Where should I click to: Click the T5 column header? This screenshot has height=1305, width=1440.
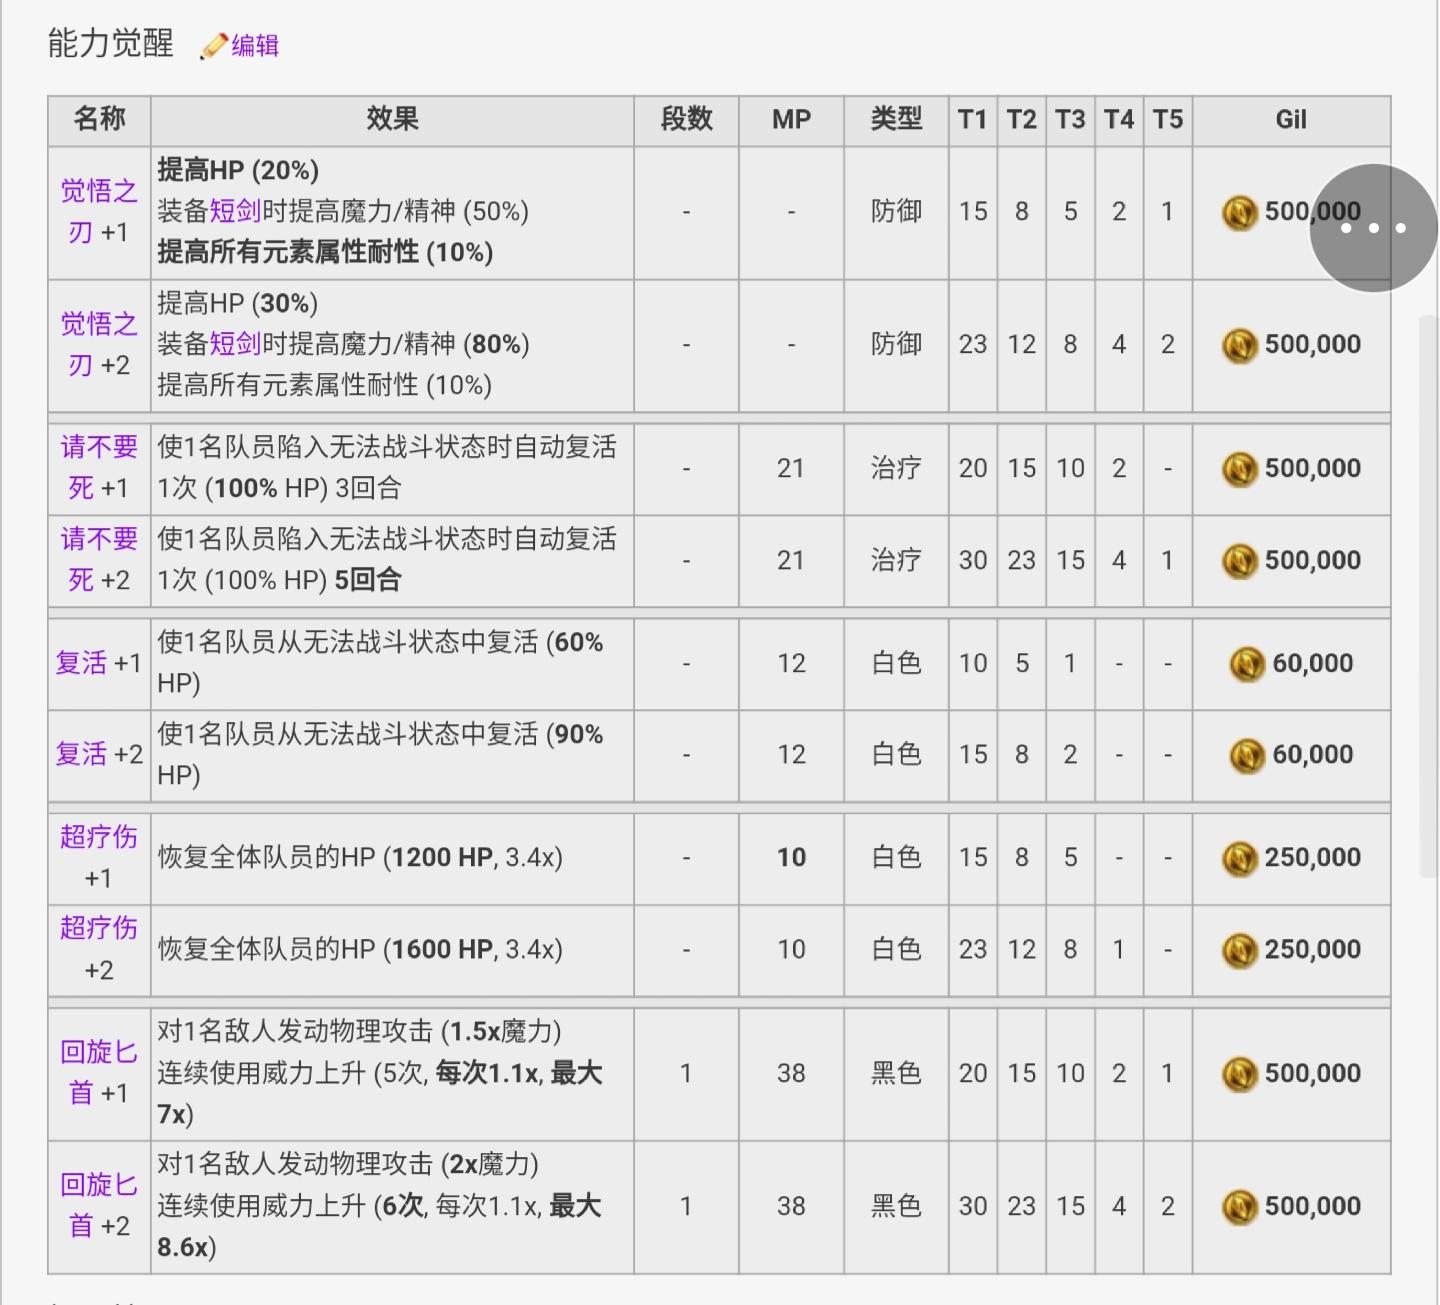coord(1167,120)
